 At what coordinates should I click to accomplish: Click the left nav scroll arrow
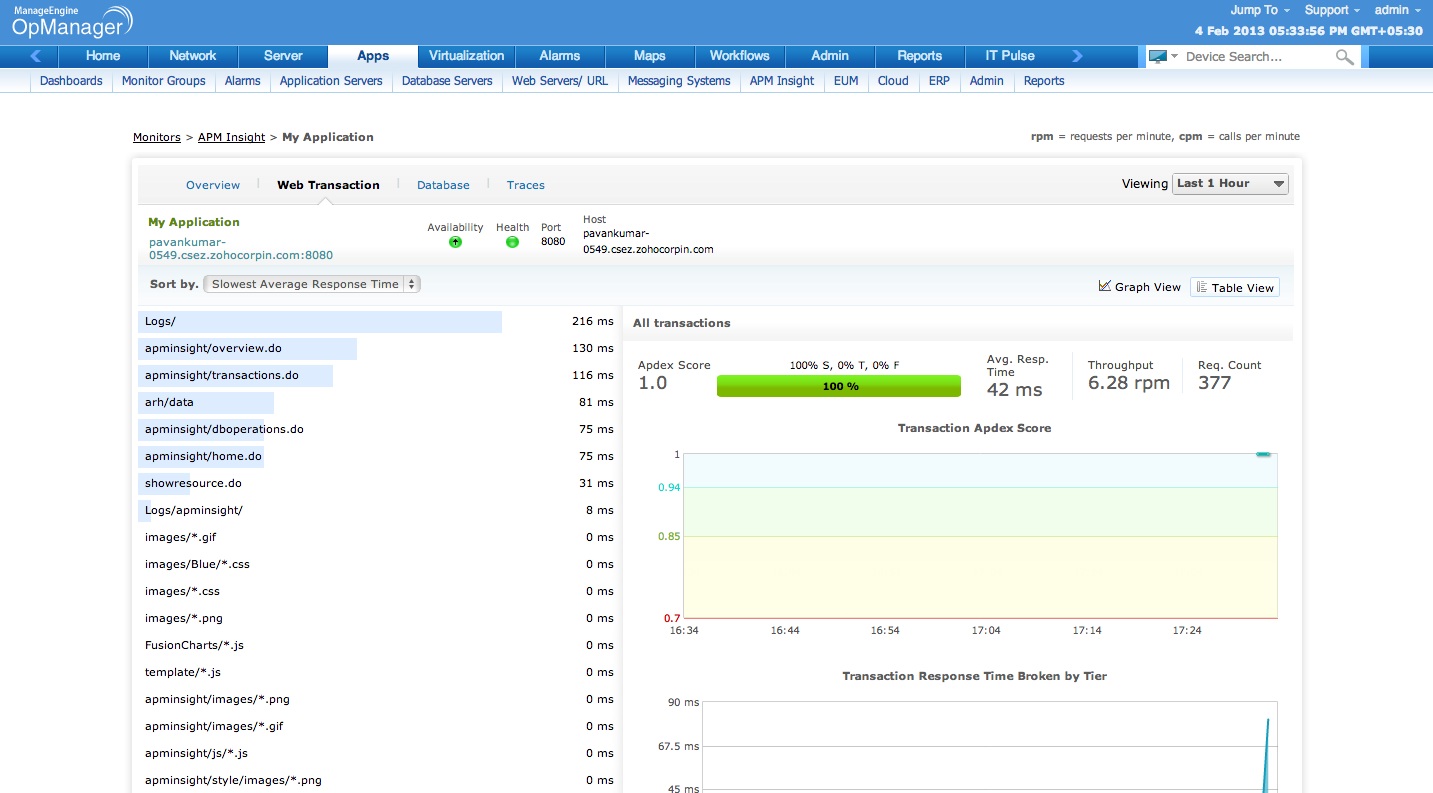coord(36,56)
